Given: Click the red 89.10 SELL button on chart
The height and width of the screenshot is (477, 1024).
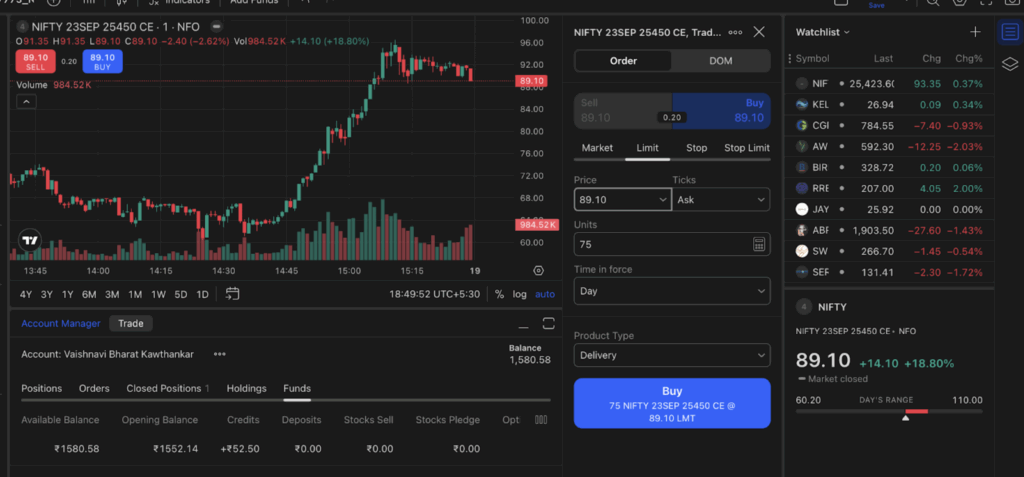Looking at the screenshot, I should tap(35, 61).
